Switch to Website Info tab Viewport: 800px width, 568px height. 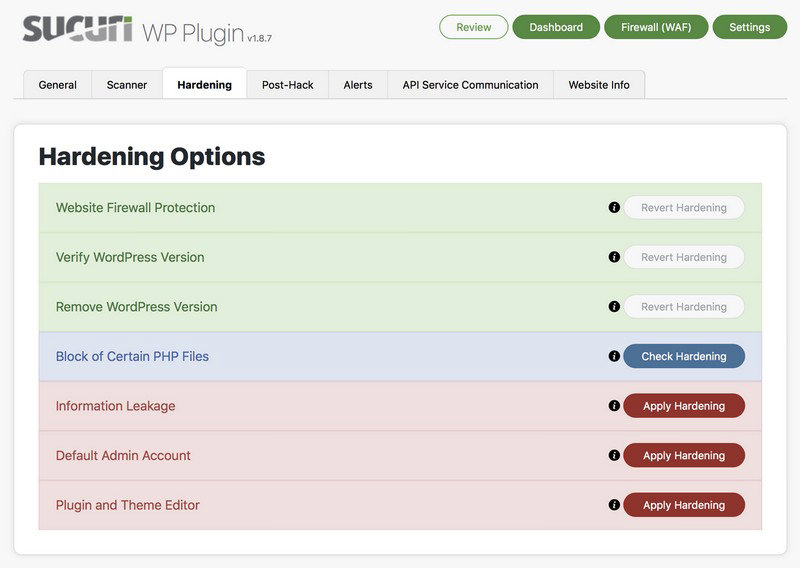click(x=599, y=85)
